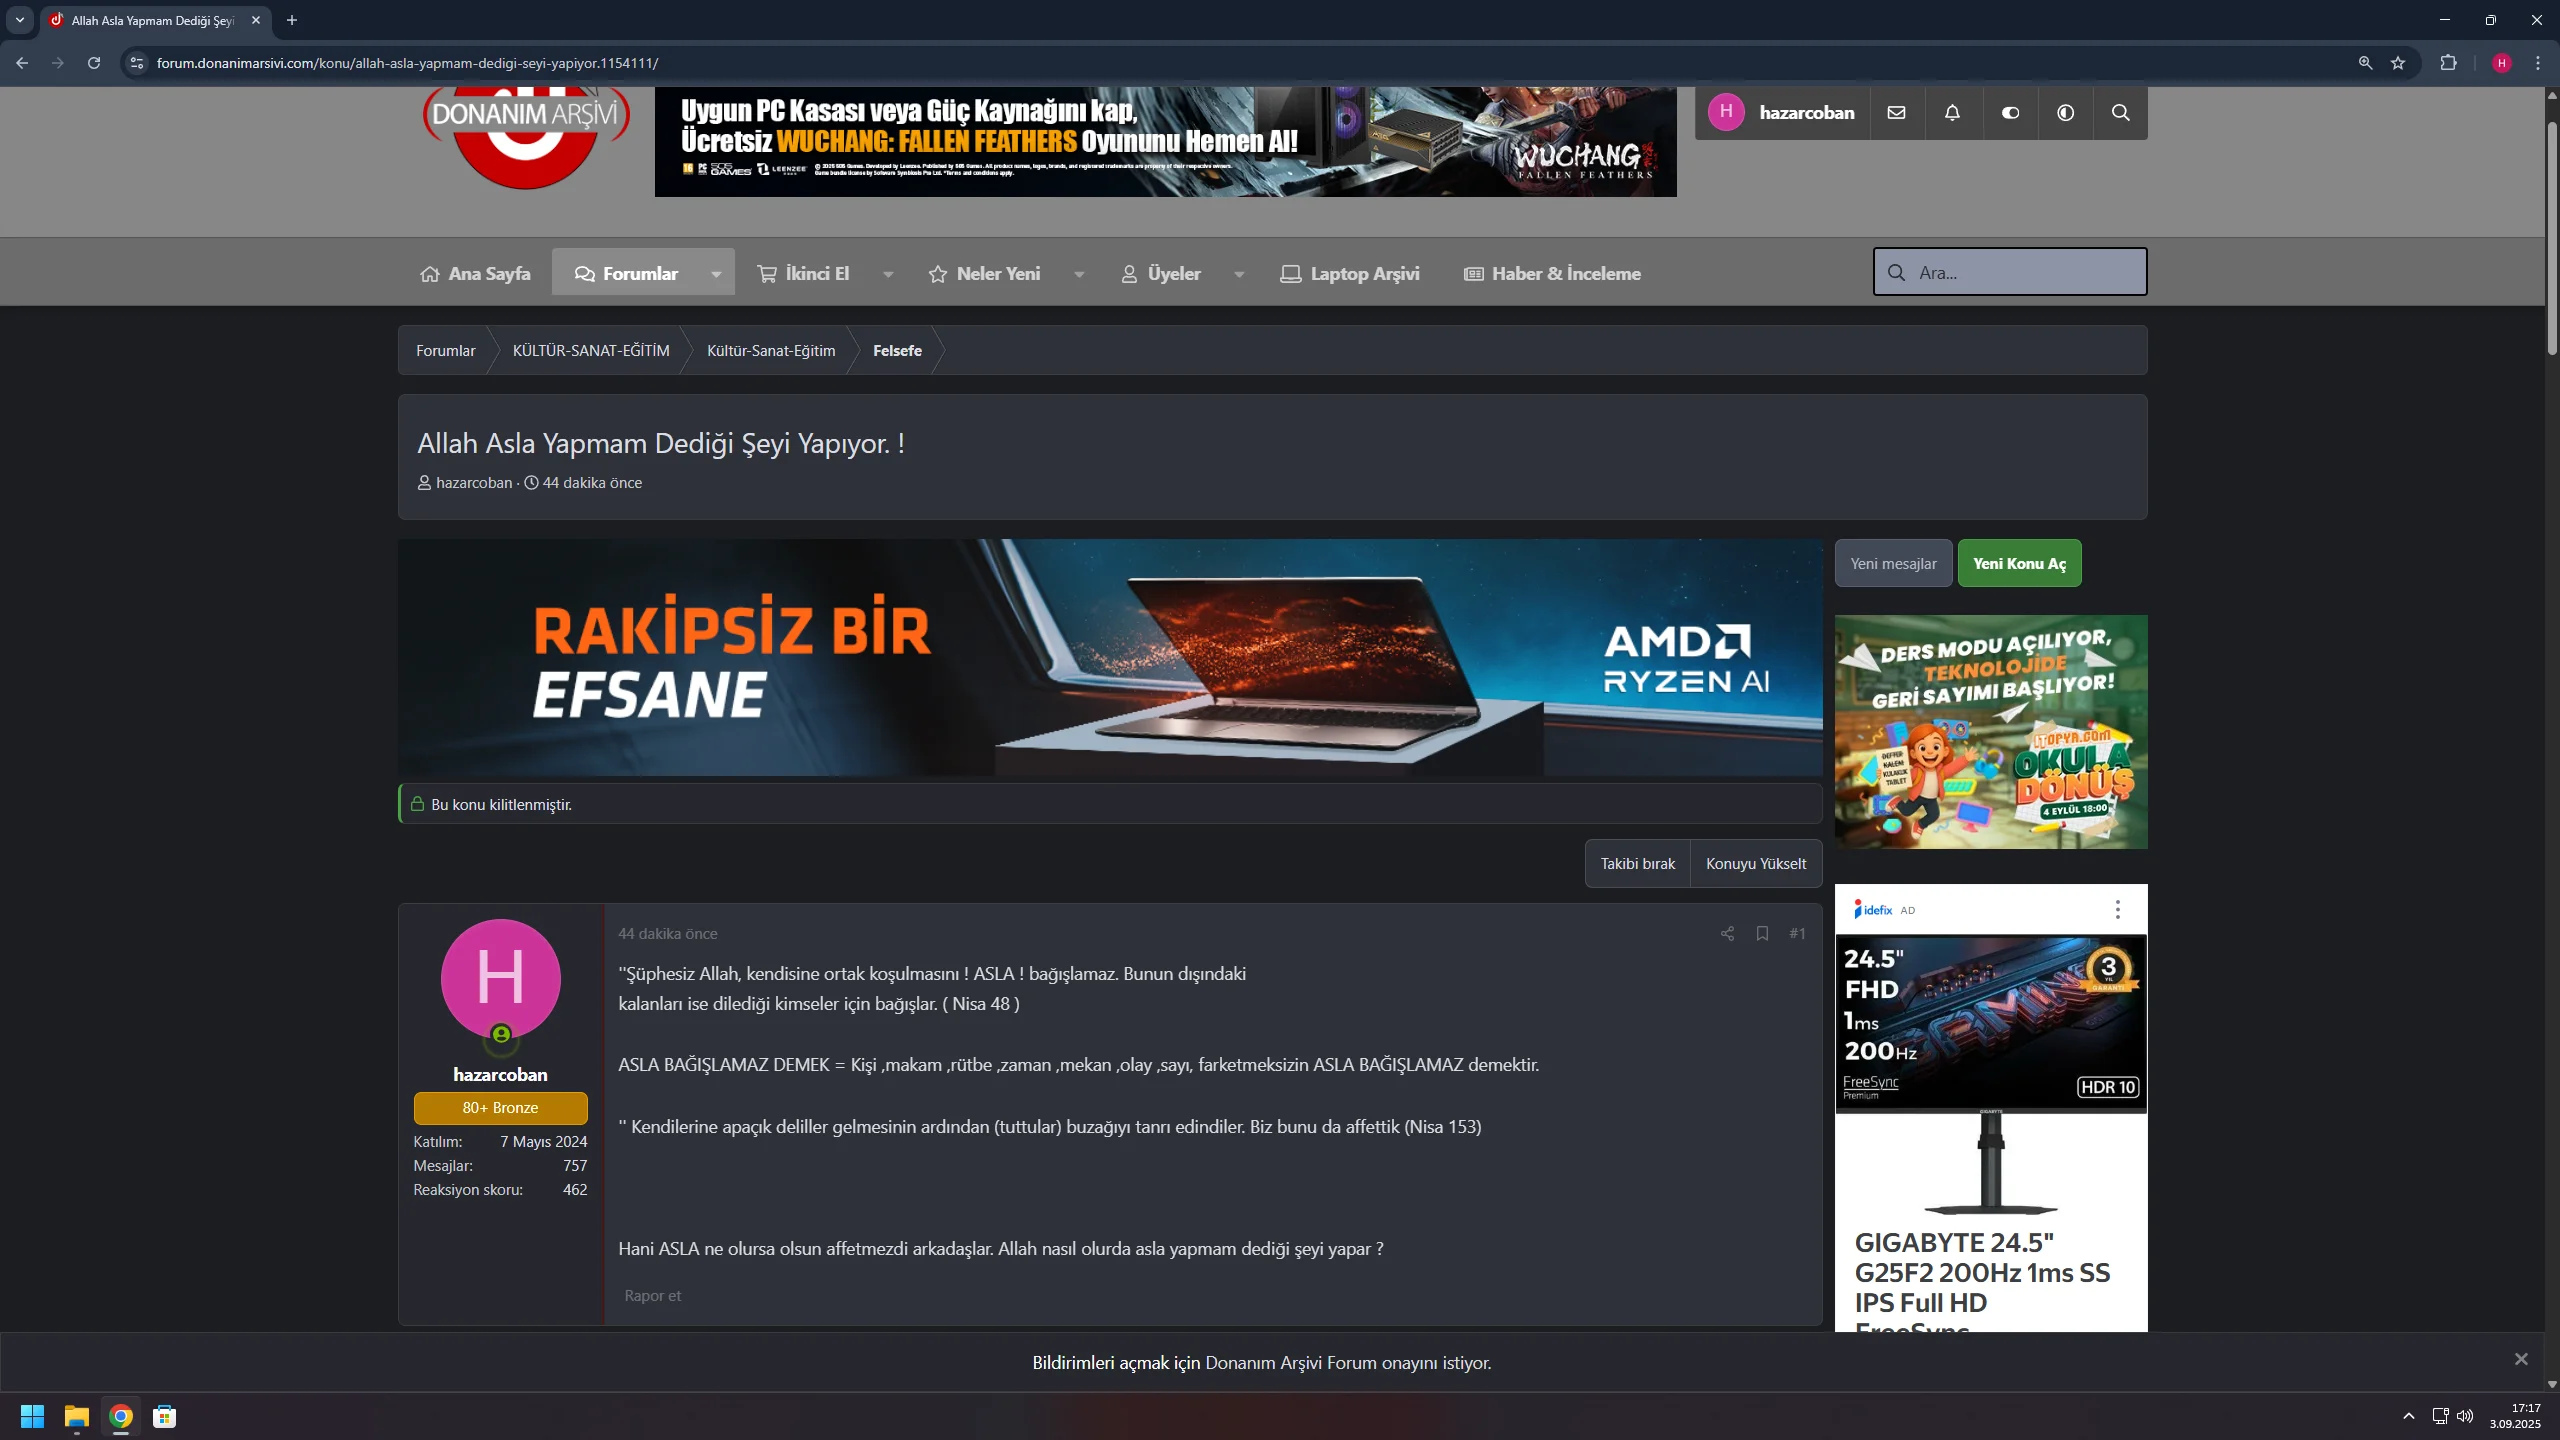Share the post via the share icon

pyautogui.click(x=1727, y=933)
